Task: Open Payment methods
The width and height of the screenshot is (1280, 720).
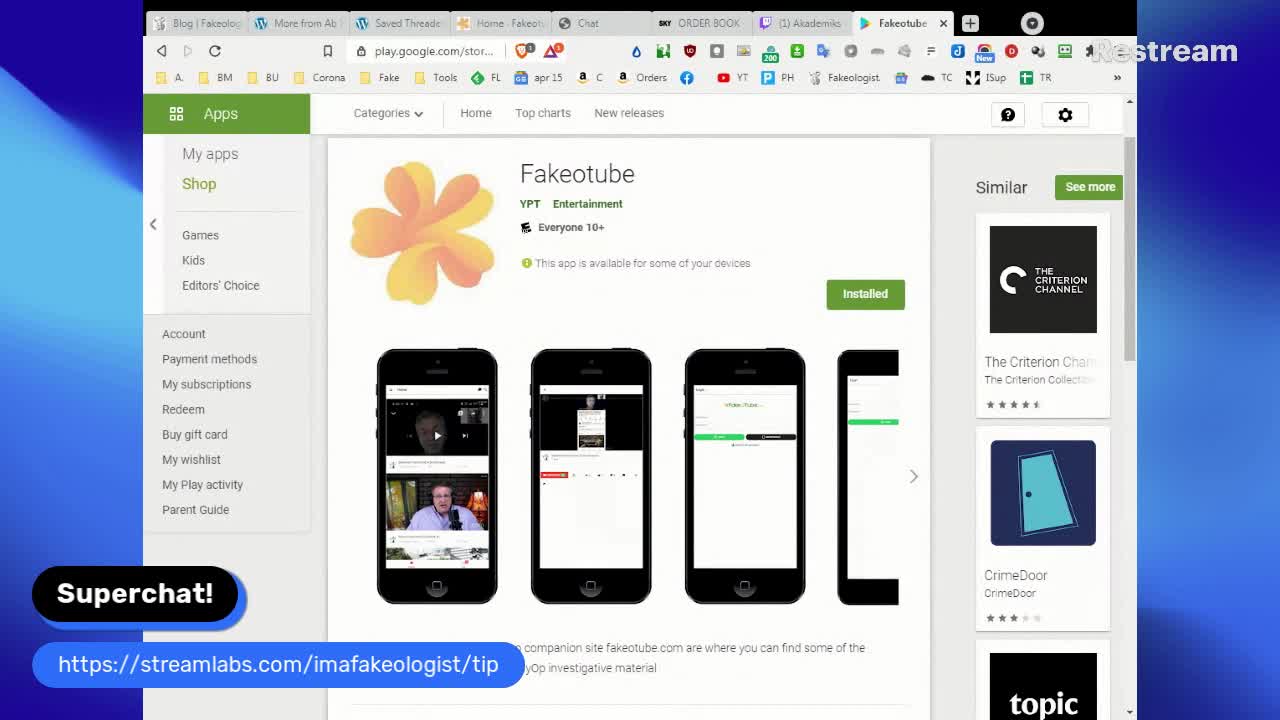Action: 209,359
